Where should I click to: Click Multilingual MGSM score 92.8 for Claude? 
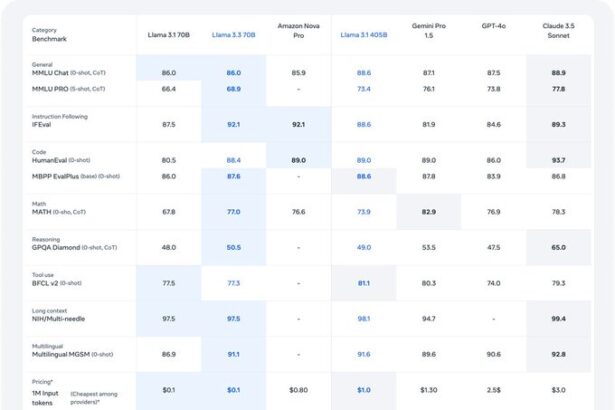point(559,354)
